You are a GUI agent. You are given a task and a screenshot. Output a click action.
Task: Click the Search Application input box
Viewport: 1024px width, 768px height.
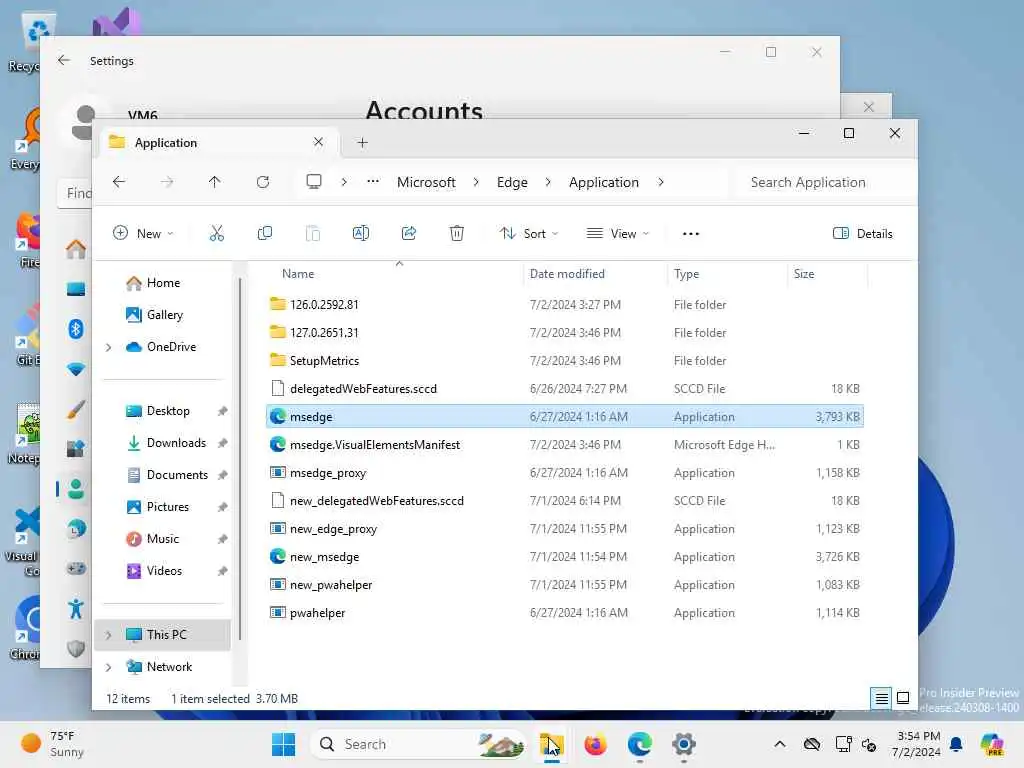click(x=825, y=182)
